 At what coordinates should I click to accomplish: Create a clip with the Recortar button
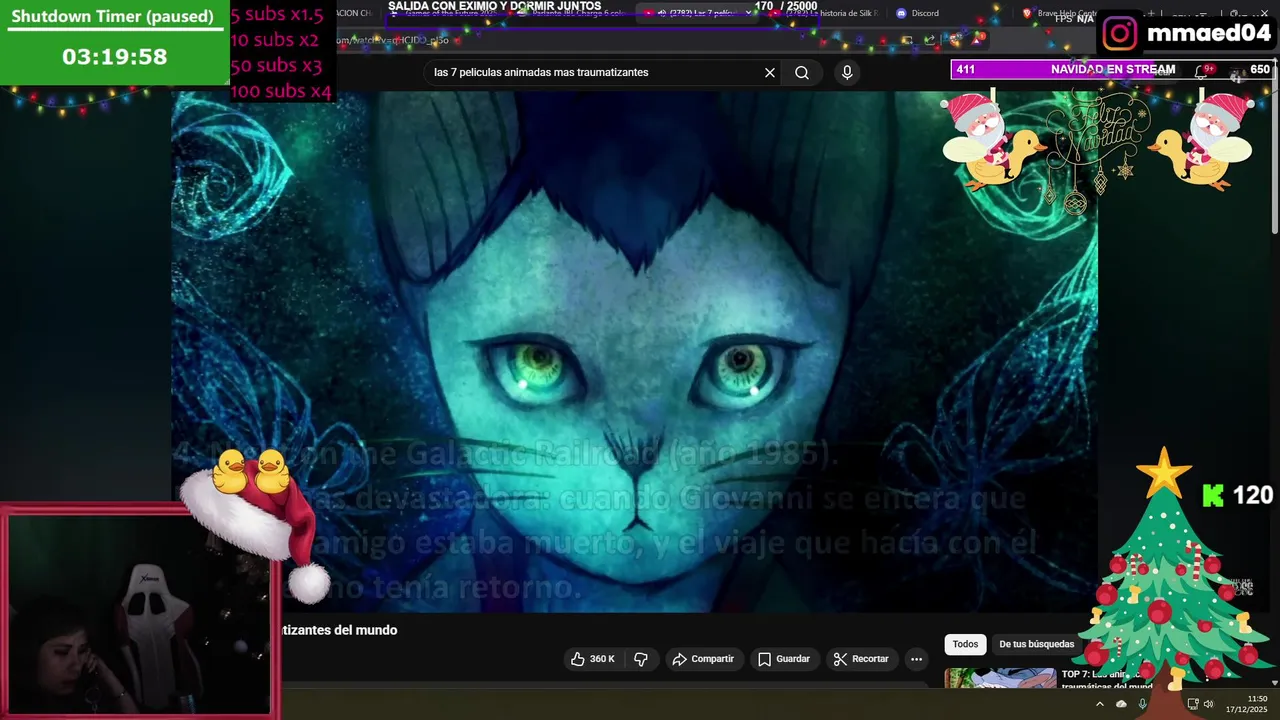(861, 659)
